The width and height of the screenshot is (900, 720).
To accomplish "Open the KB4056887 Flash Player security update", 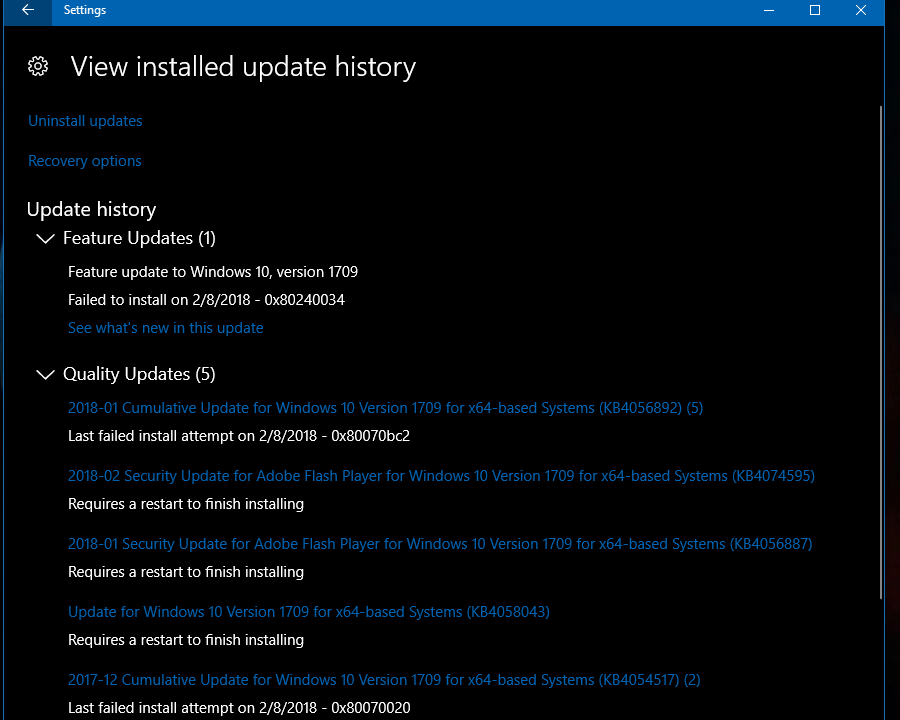I will [440, 544].
